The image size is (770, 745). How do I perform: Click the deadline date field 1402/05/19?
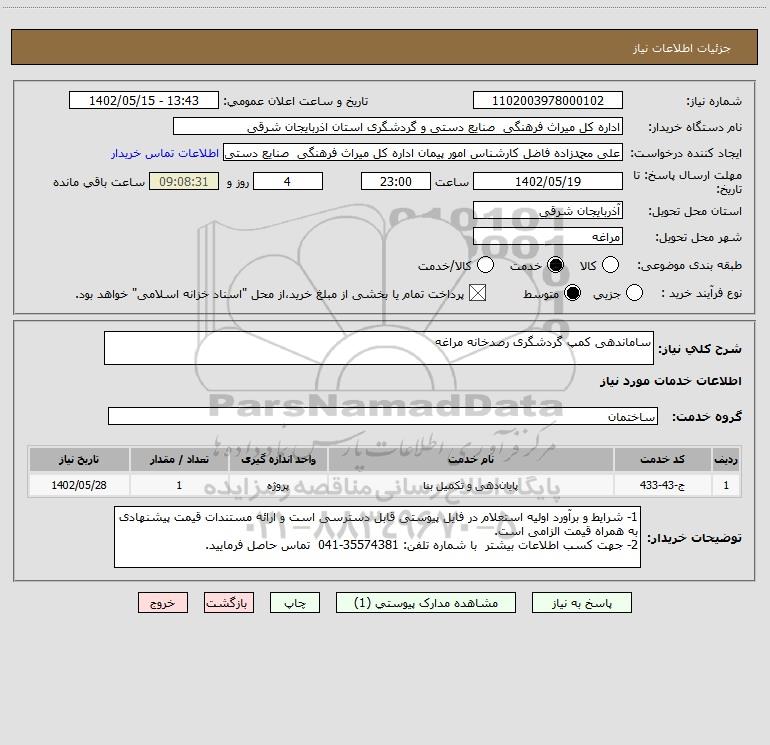548,181
